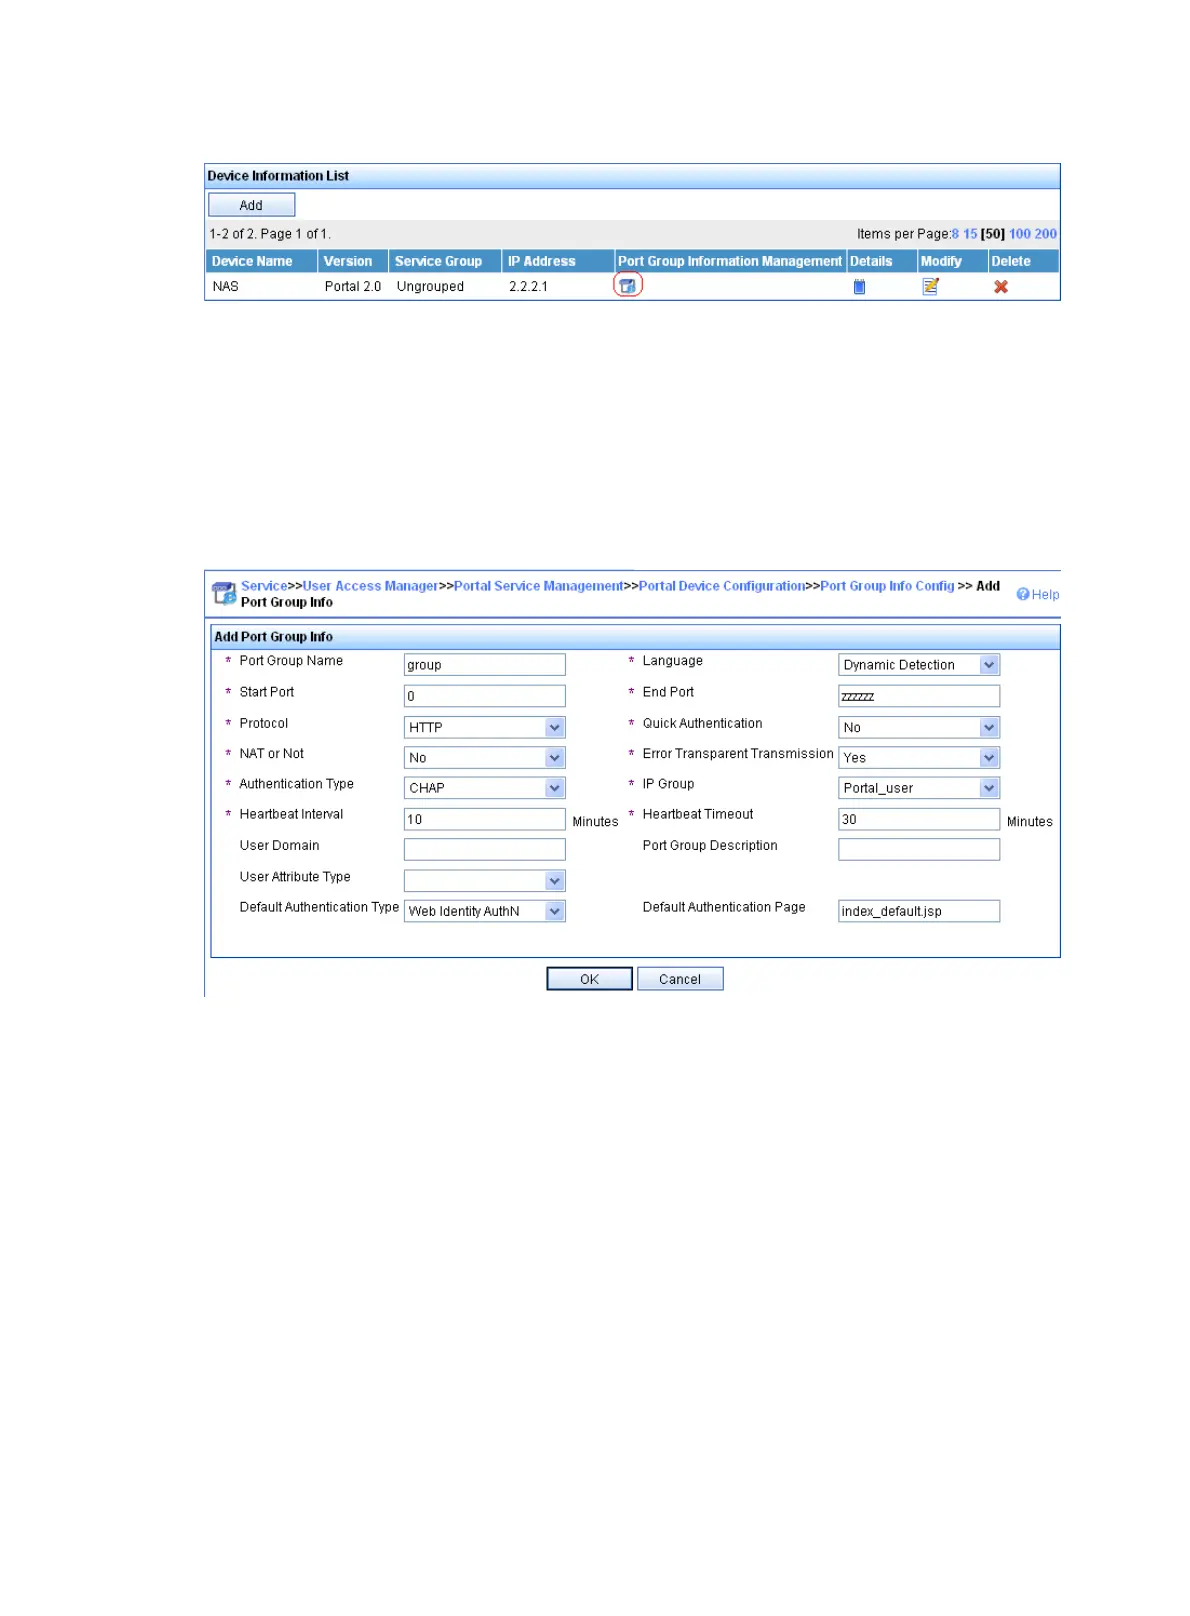Screen dimensions: 1190x1616
Task: Click the Start Port input field
Action: pos(485,696)
